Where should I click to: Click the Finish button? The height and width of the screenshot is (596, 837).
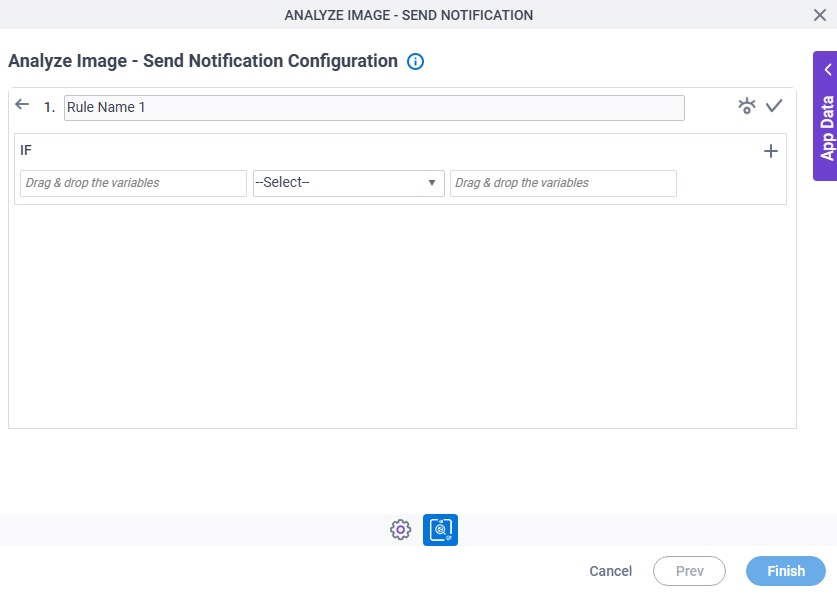786,571
